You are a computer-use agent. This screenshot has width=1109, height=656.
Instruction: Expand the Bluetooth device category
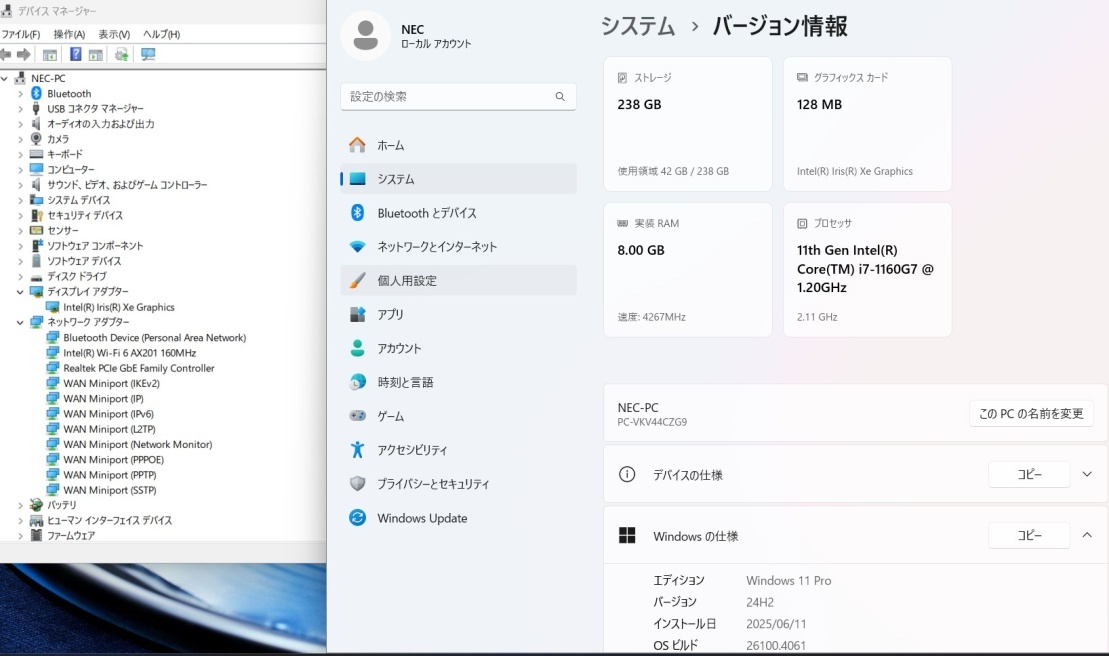[20, 93]
